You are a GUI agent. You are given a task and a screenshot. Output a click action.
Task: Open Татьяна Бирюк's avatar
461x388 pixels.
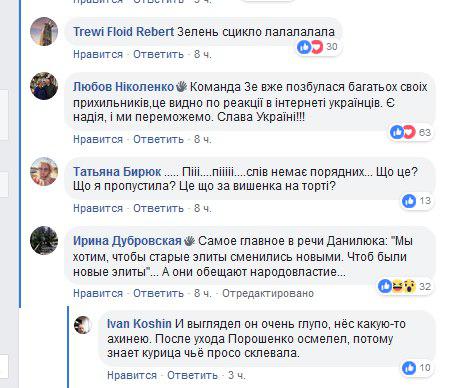(x=44, y=171)
